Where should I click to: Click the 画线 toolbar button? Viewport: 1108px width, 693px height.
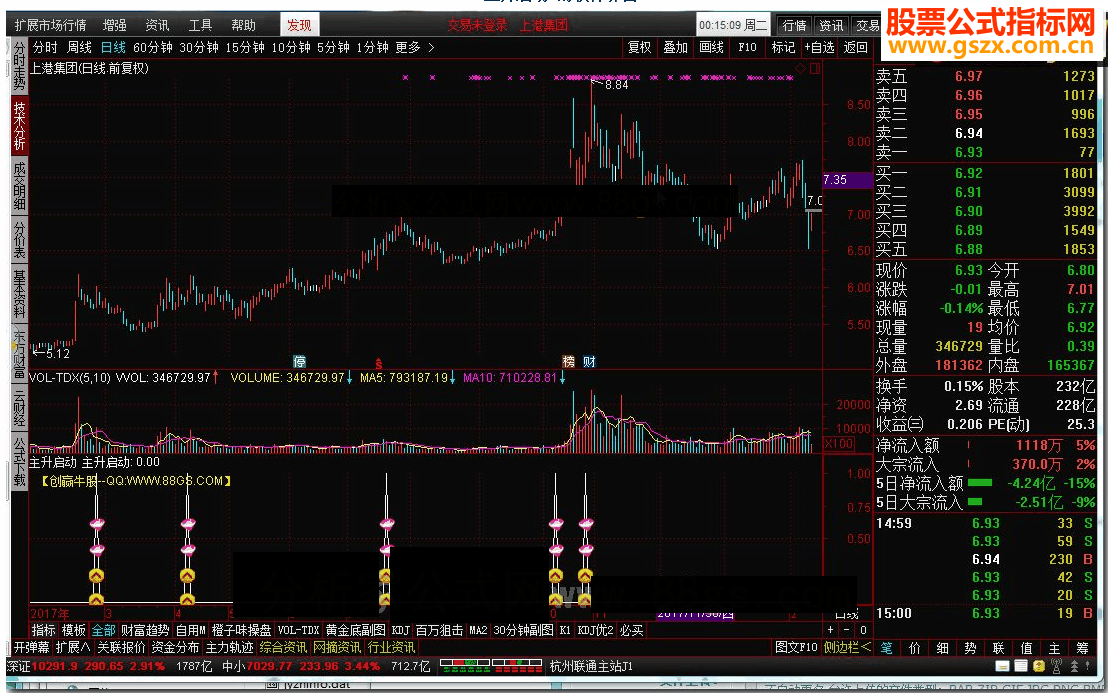pos(712,47)
